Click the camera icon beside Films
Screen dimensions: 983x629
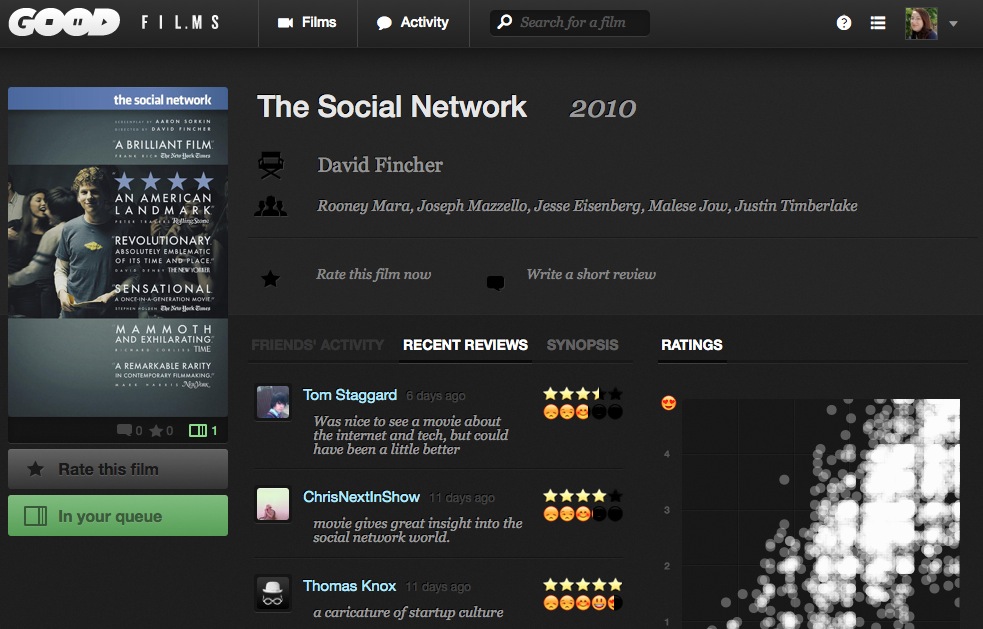(x=285, y=23)
